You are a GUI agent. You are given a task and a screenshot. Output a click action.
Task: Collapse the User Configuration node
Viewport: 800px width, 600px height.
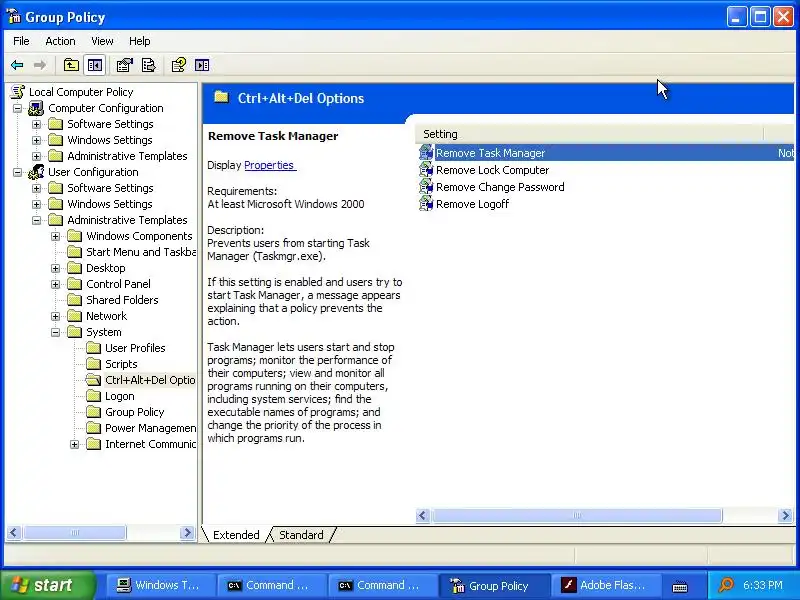[x=17, y=172]
